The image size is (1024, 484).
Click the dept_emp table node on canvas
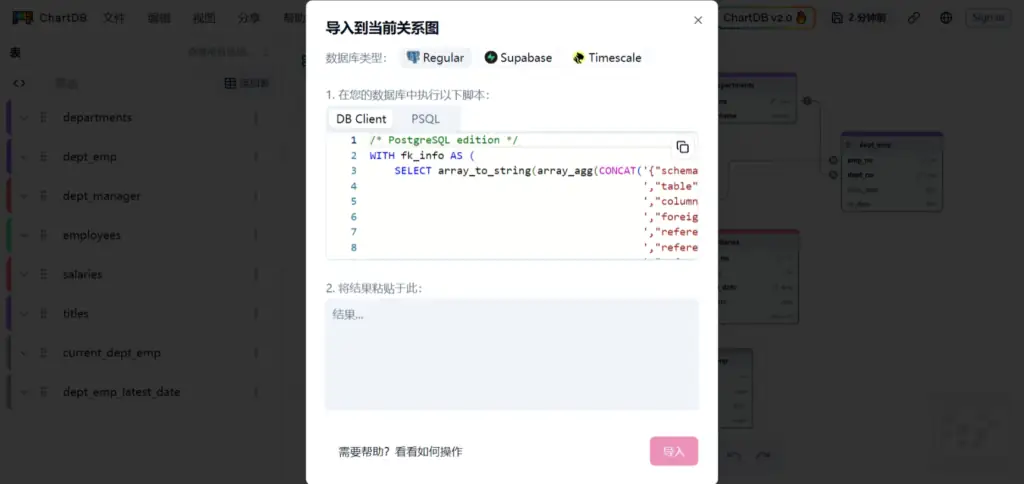pos(892,172)
